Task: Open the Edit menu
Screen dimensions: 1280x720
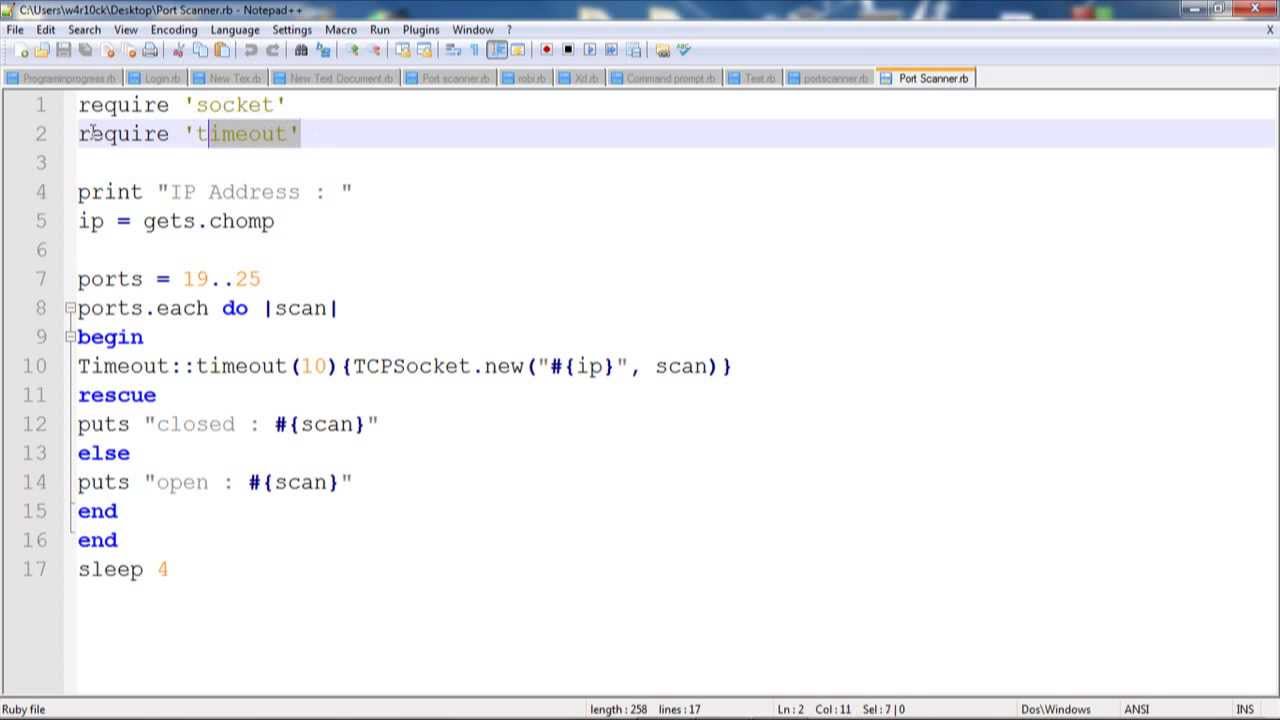Action: tap(46, 30)
